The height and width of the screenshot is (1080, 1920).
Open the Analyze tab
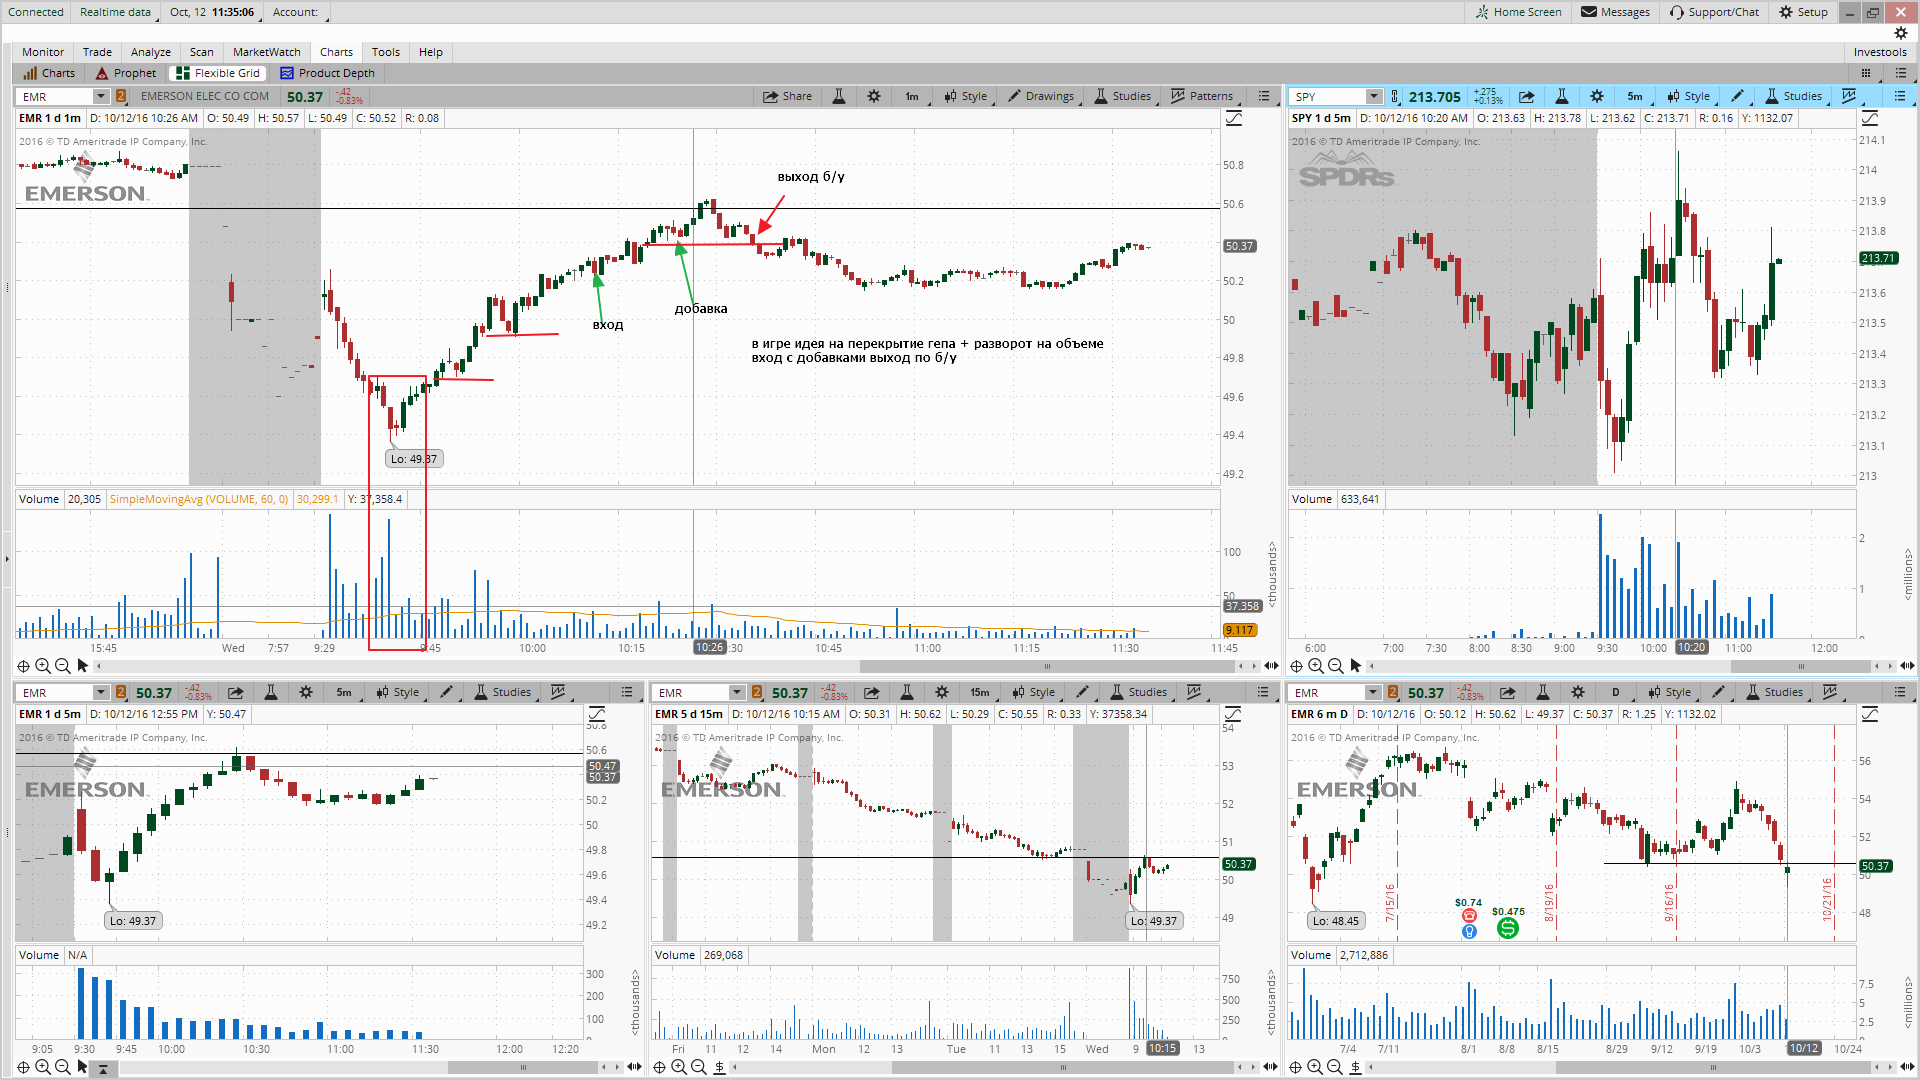(x=151, y=52)
